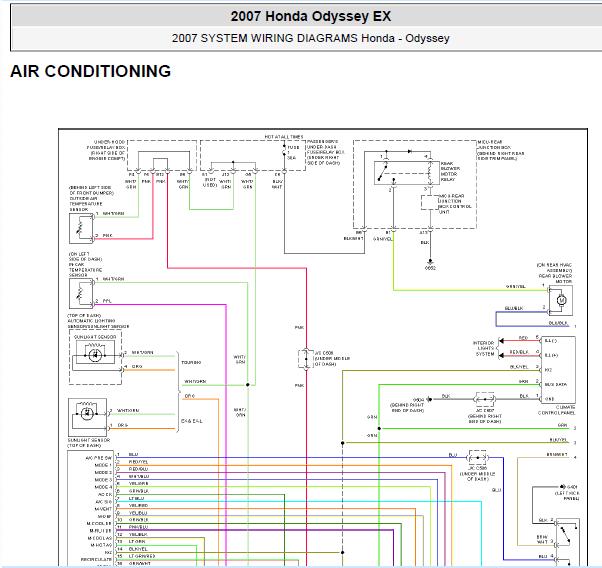
Task: Click pin 13 'LT GRN' wire label
Action: (137, 542)
